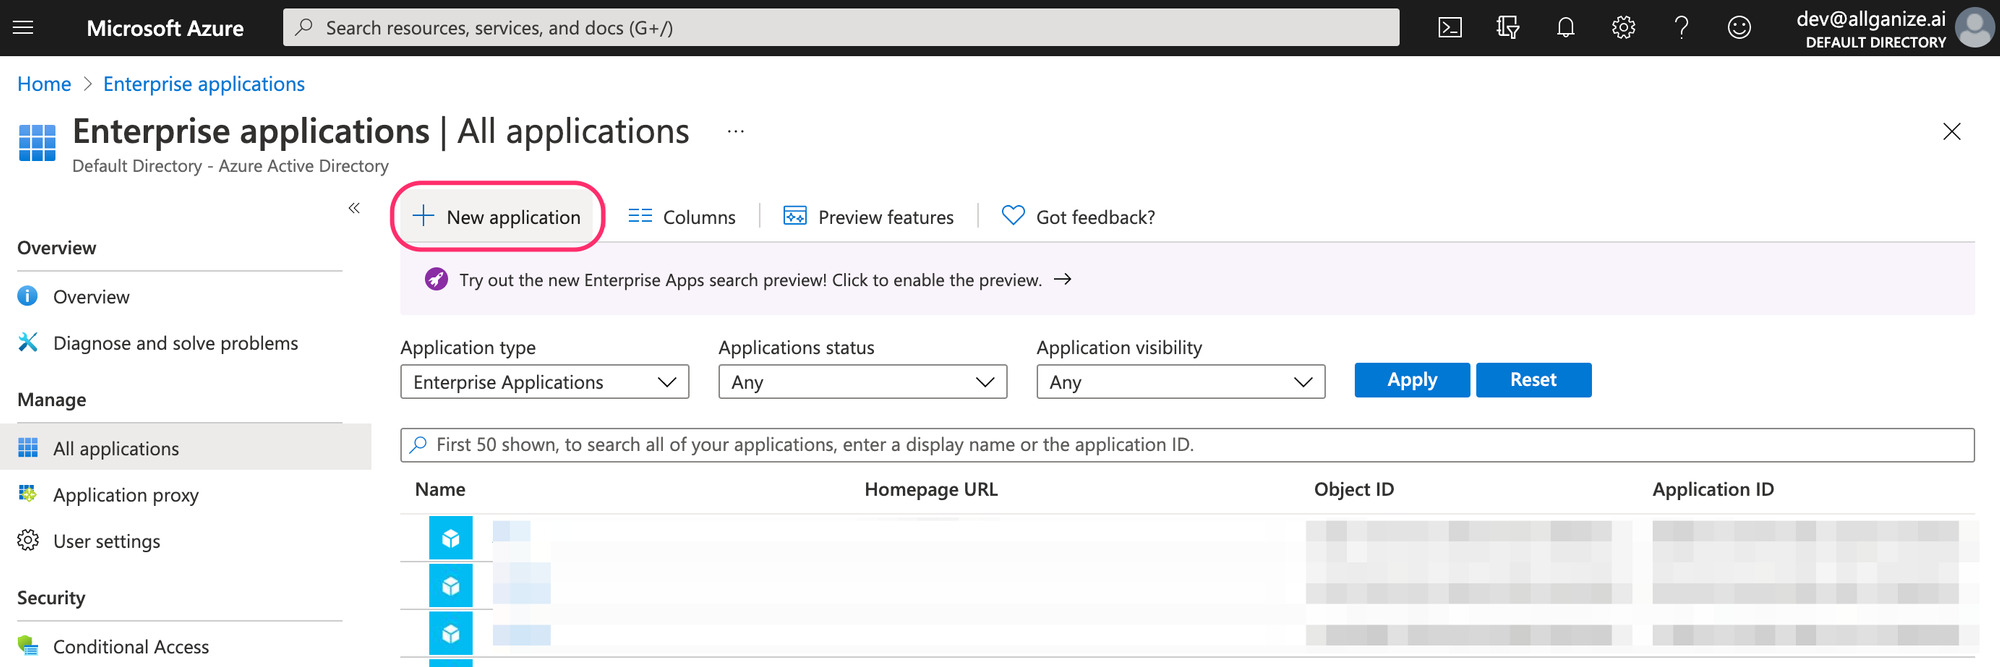The image size is (2000, 667).
Task: Click the Got feedback heart icon
Action: coord(1013,216)
